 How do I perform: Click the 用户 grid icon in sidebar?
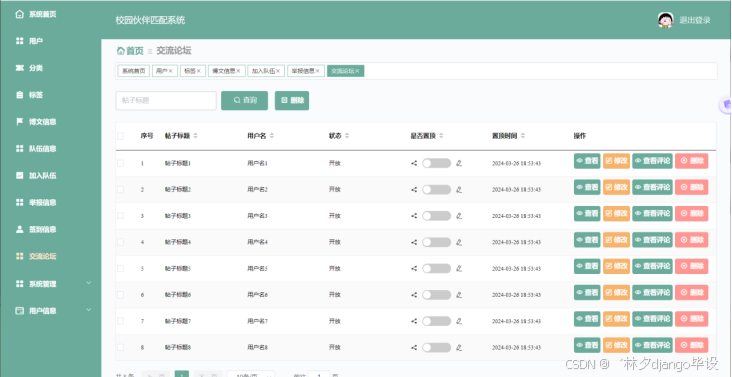[x=19, y=41]
